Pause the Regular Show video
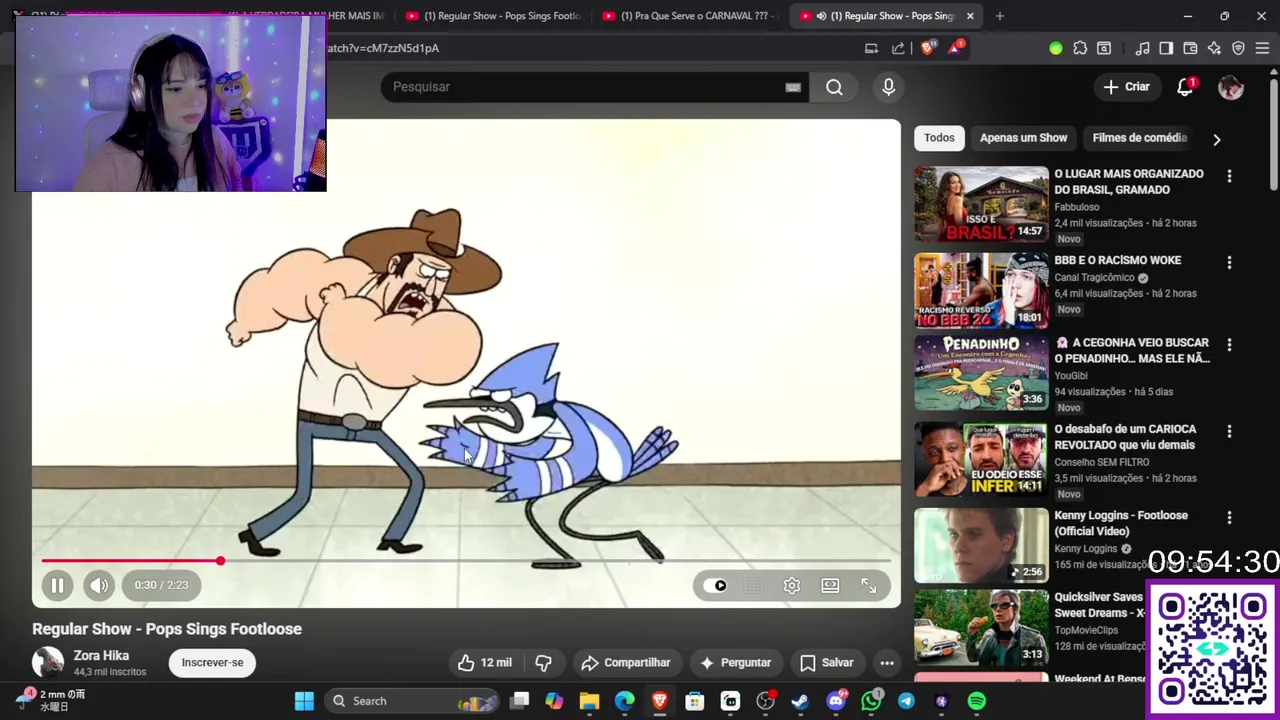The height and width of the screenshot is (720, 1280). pyautogui.click(x=57, y=586)
